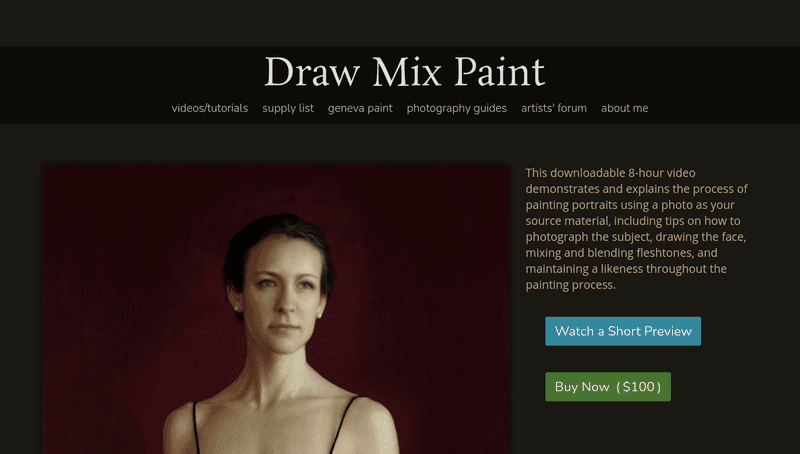Click the word "fleshtones" in the description

pos(662,253)
